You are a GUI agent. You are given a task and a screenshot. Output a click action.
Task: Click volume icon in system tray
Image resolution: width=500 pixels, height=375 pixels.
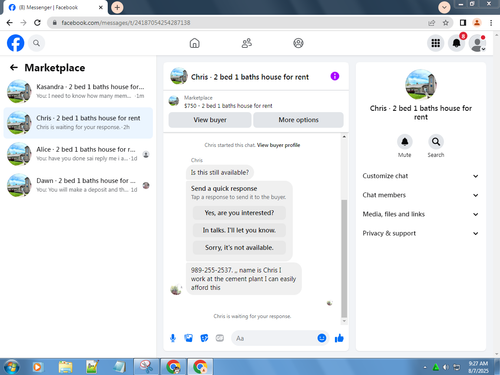tap(446, 367)
